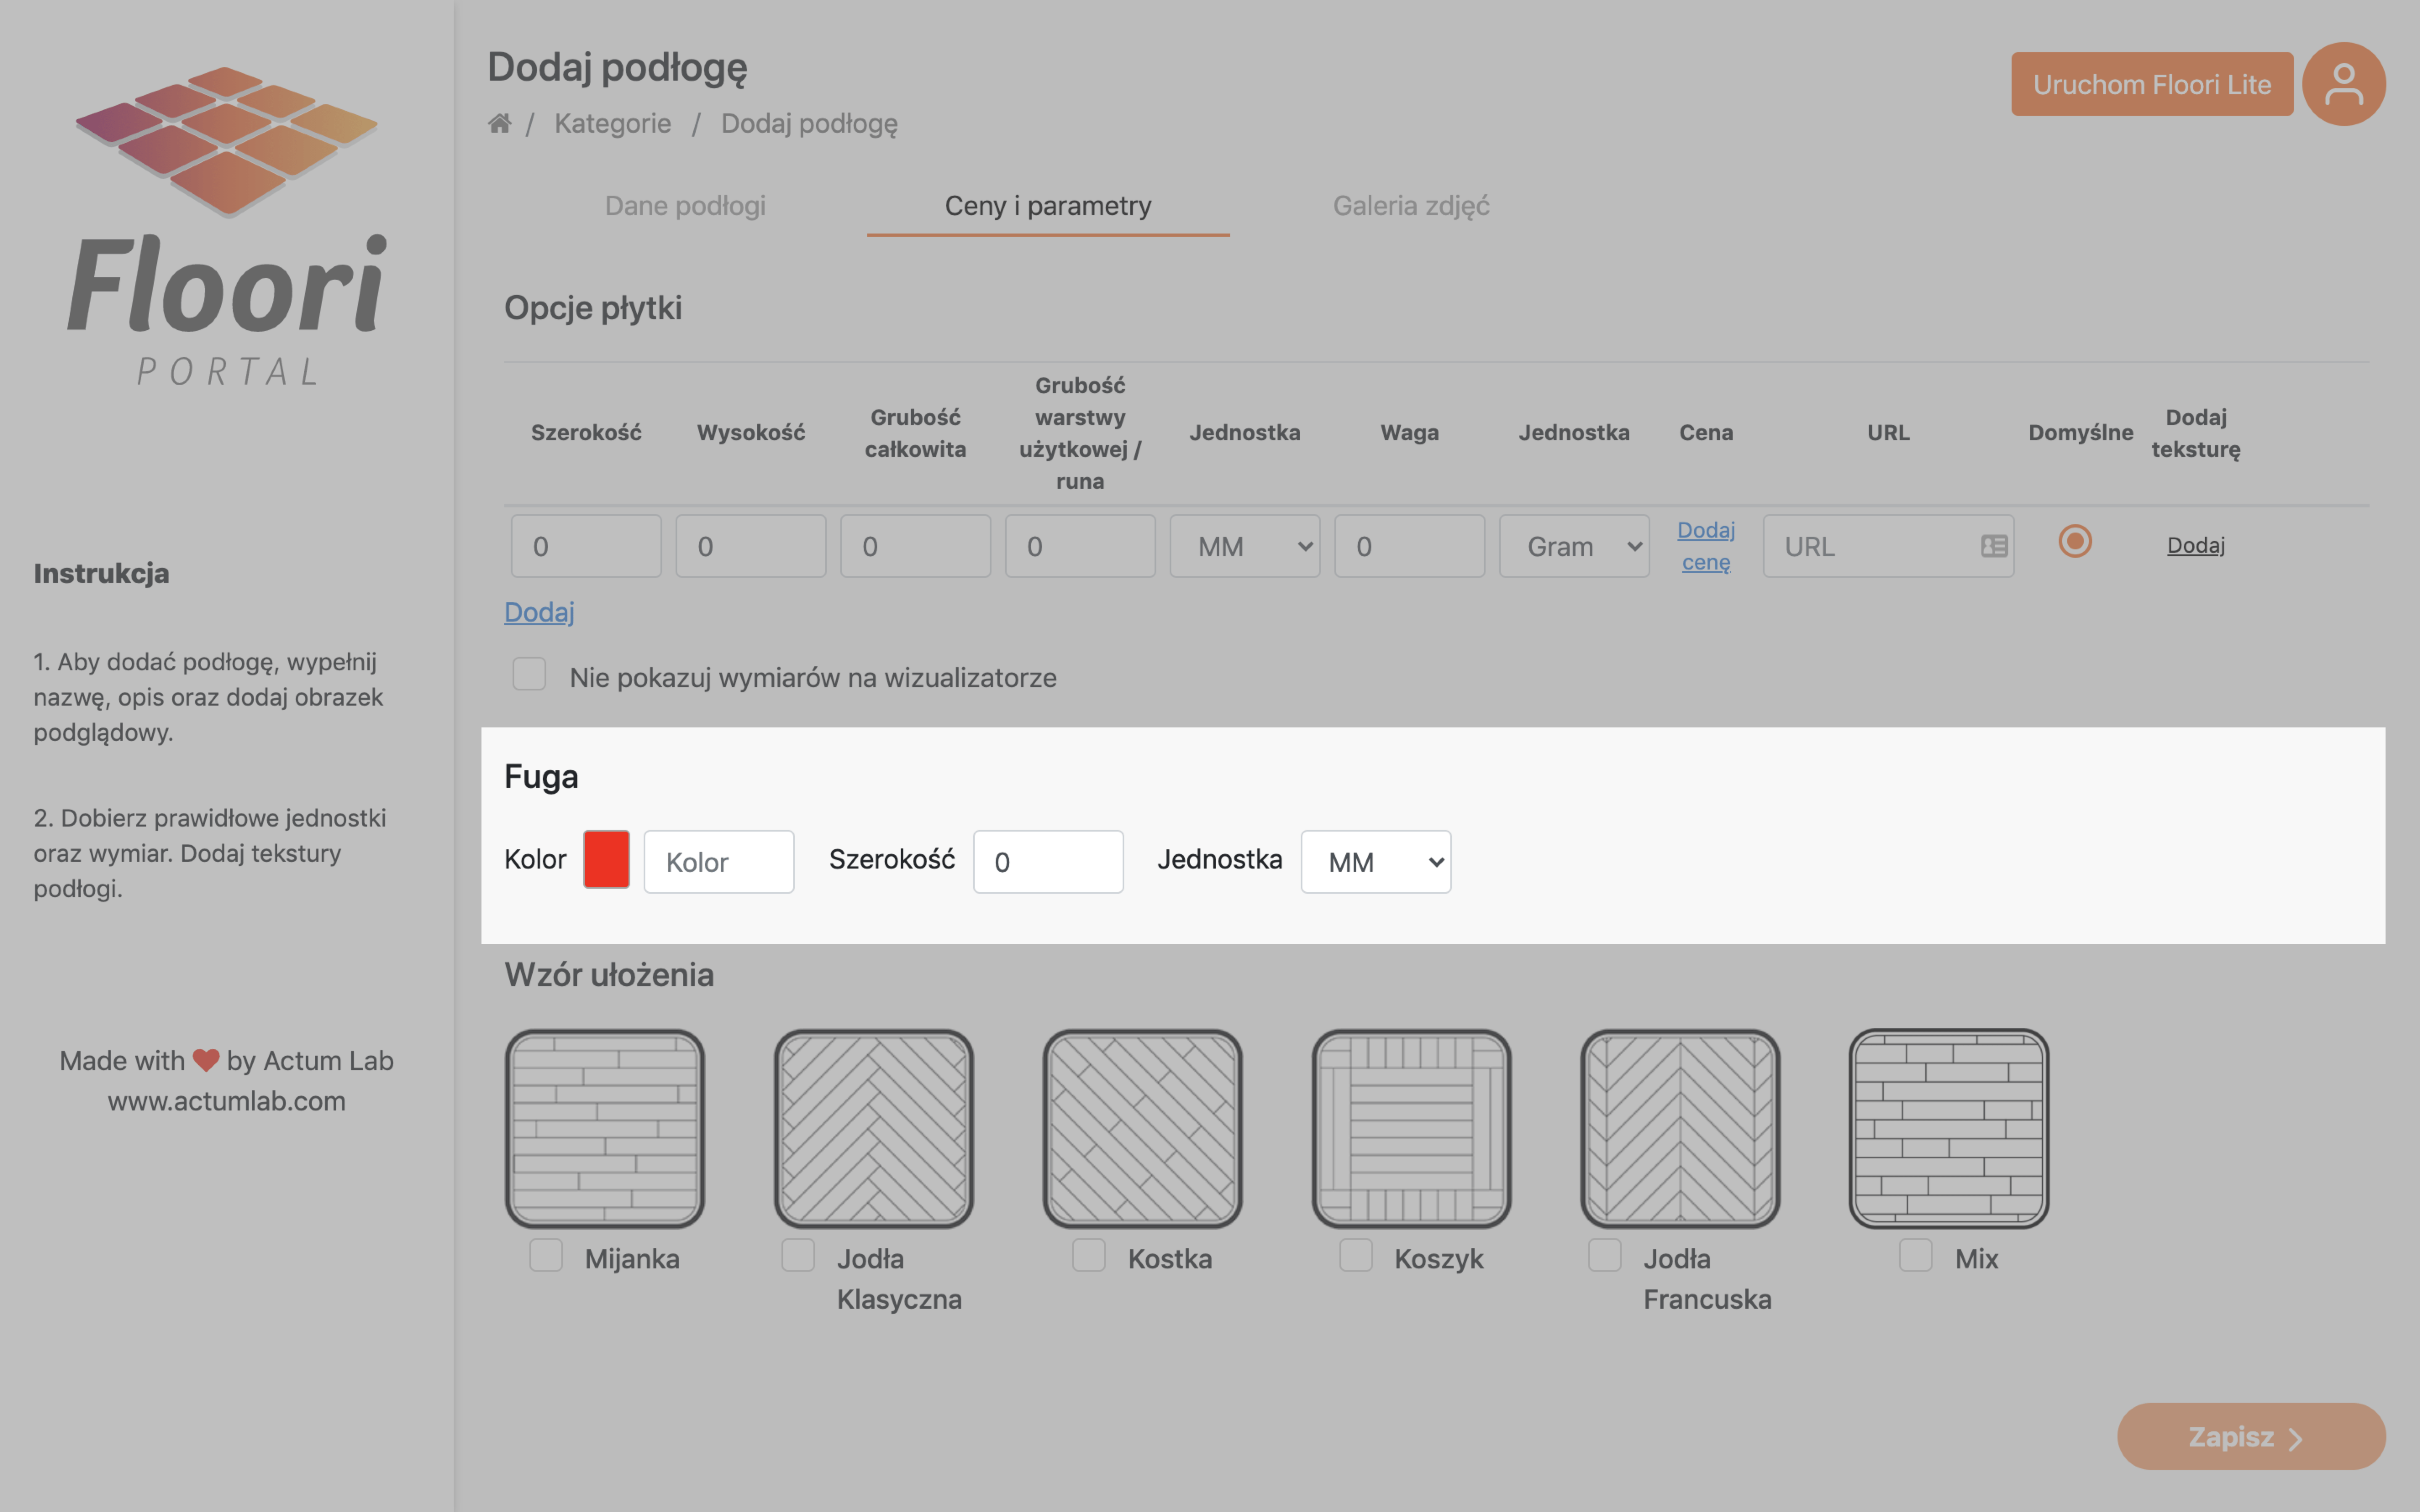The height and width of the screenshot is (1512, 2420).
Task: Focus the URL input field
Action: [1889, 546]
